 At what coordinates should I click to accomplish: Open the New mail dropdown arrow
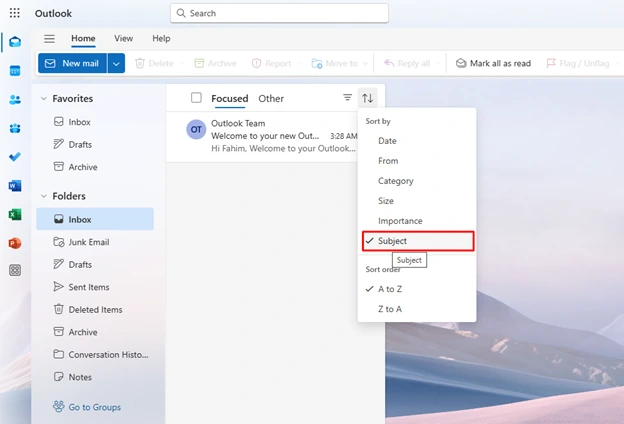pos(116,63)
